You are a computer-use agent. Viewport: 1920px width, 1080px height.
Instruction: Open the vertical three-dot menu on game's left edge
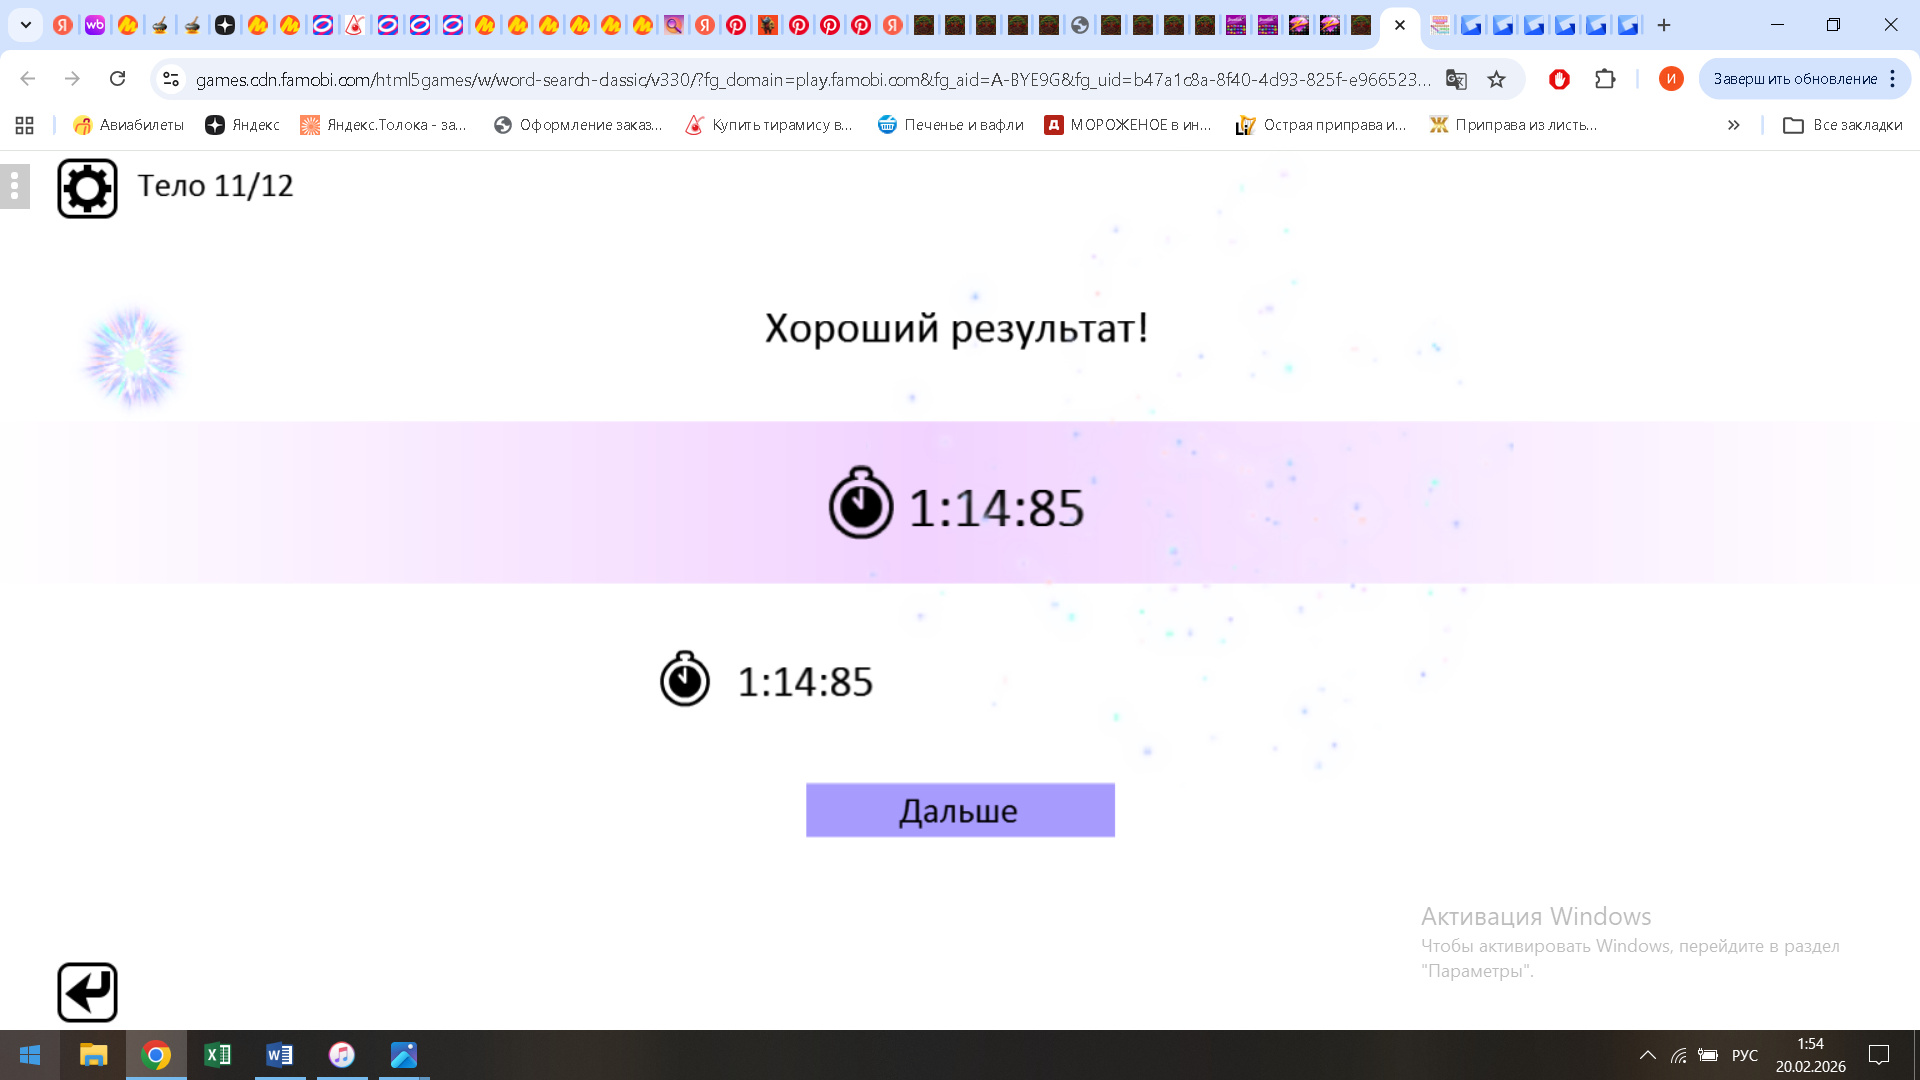tap(13, 186)
